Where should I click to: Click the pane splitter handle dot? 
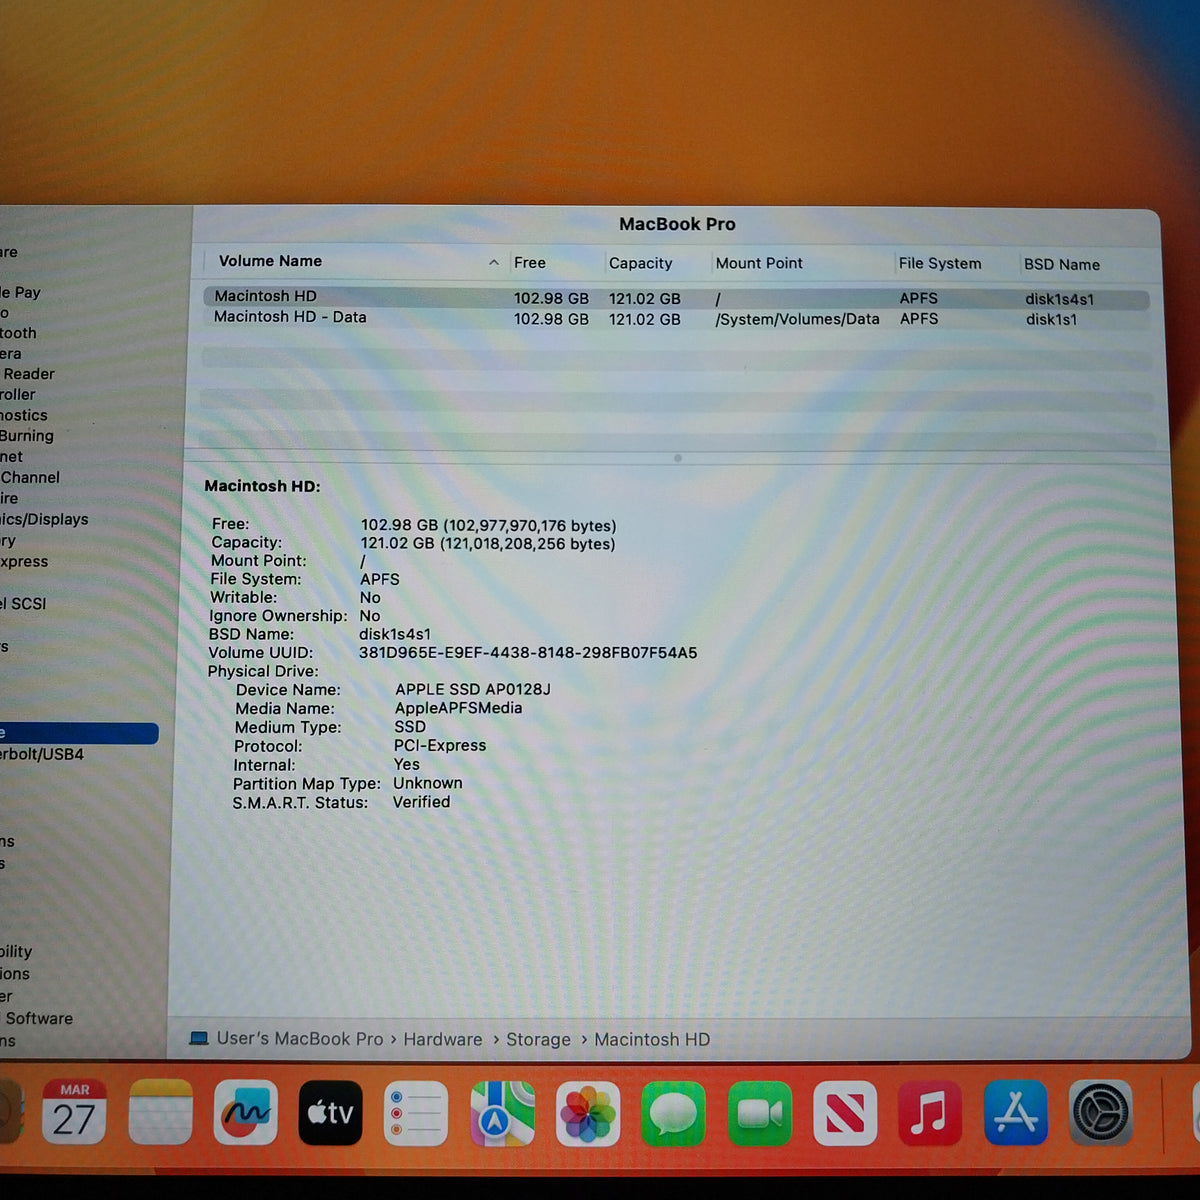coord(678,458)
